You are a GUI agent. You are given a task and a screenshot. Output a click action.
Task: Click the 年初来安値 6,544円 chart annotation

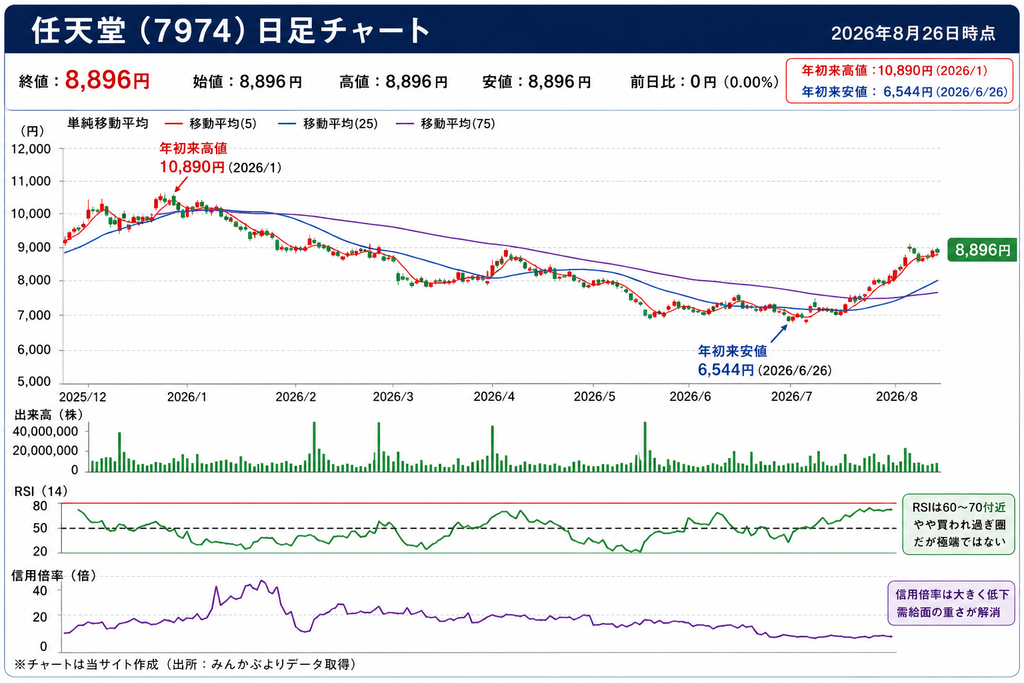764,360
